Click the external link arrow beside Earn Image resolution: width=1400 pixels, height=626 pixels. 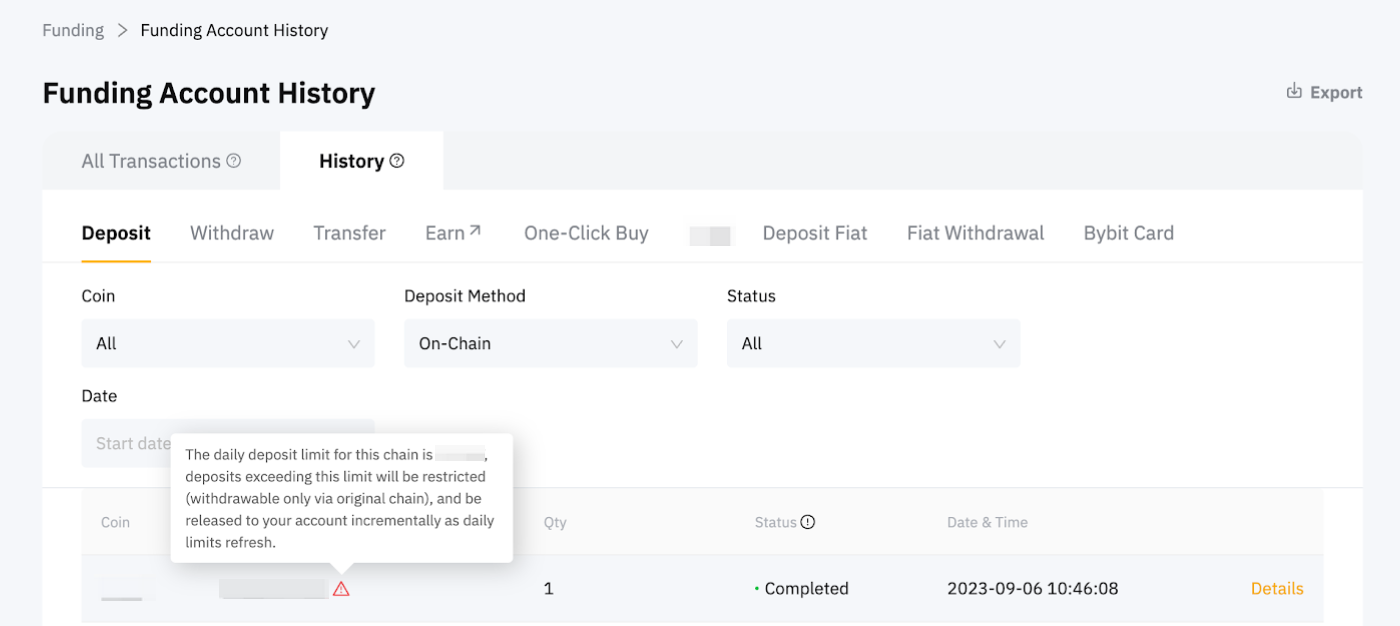tap(475, 231)
